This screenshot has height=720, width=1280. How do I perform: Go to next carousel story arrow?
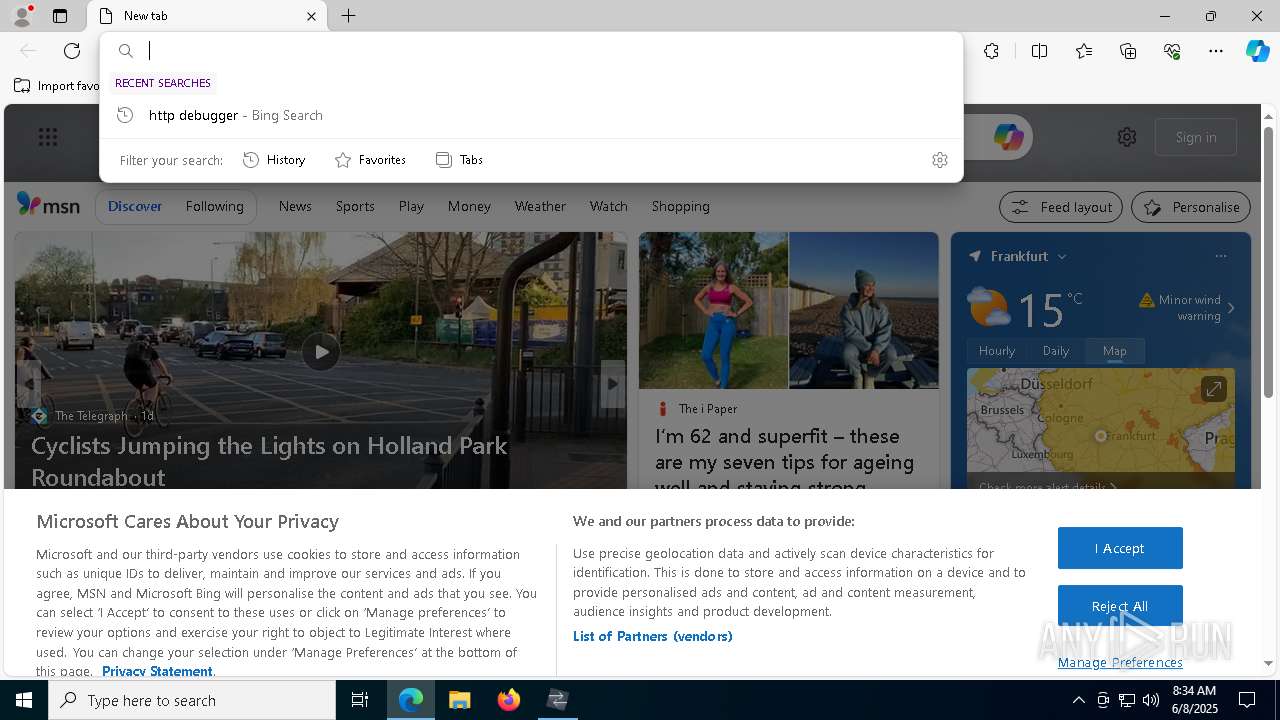click(613, 383)
